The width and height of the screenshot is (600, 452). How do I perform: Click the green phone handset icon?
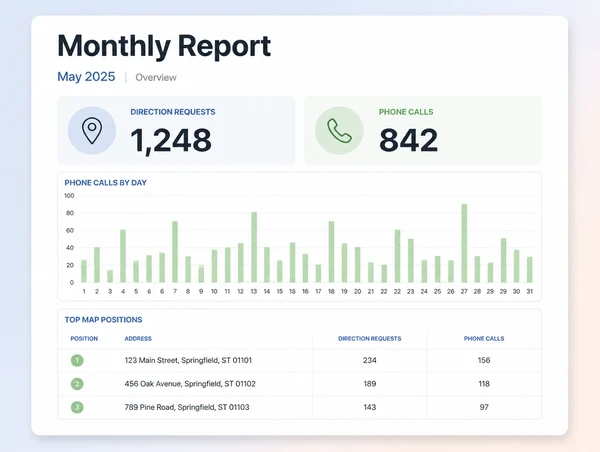(339, 131)
